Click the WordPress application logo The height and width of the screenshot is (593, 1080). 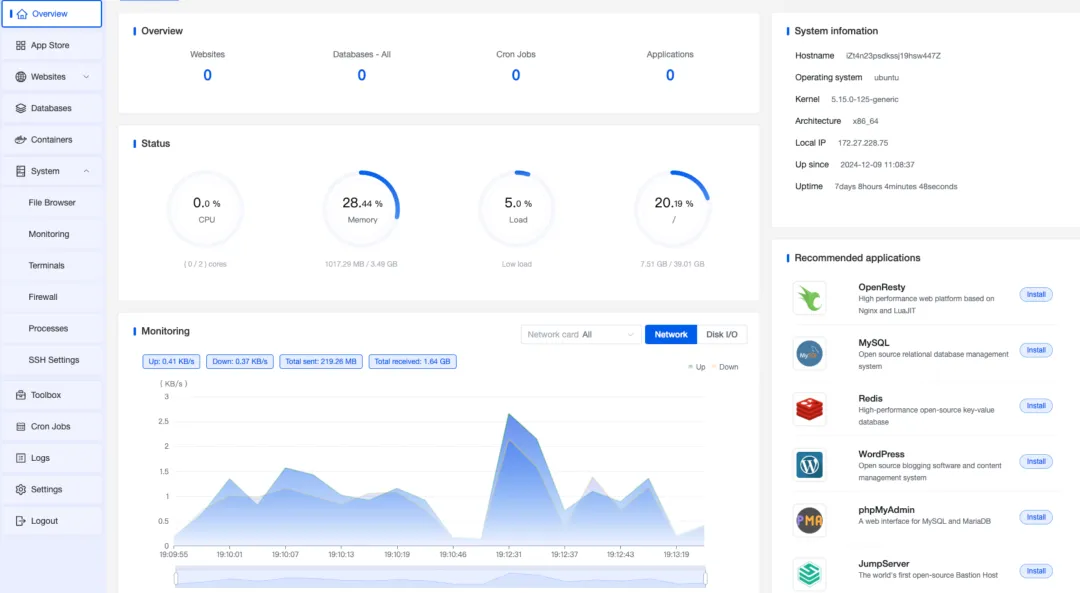click(809, 465)
